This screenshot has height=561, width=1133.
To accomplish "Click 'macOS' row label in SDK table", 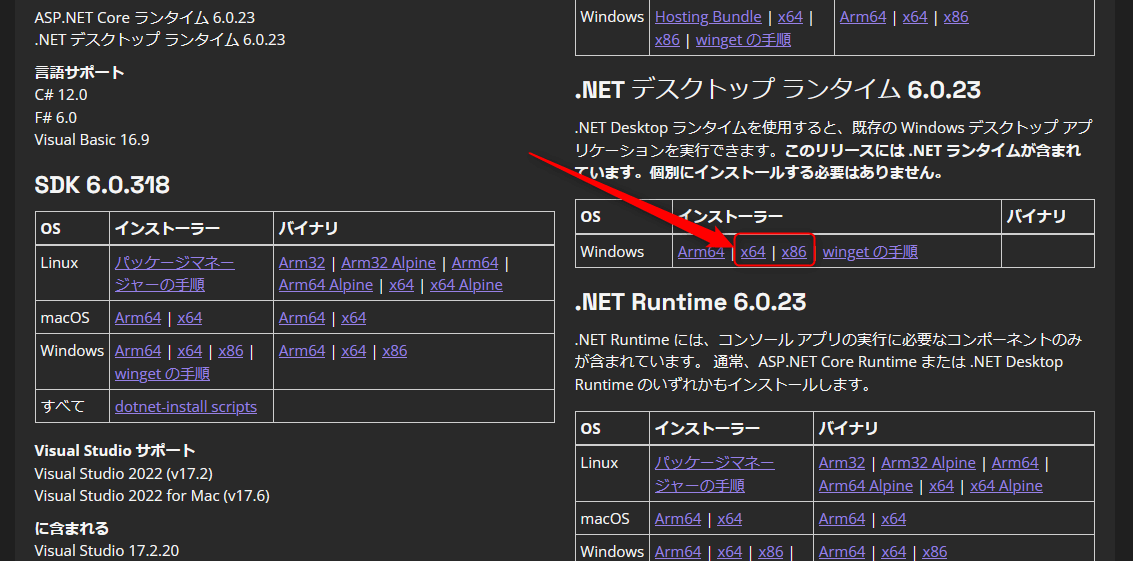I will click(x=65, y=317).
